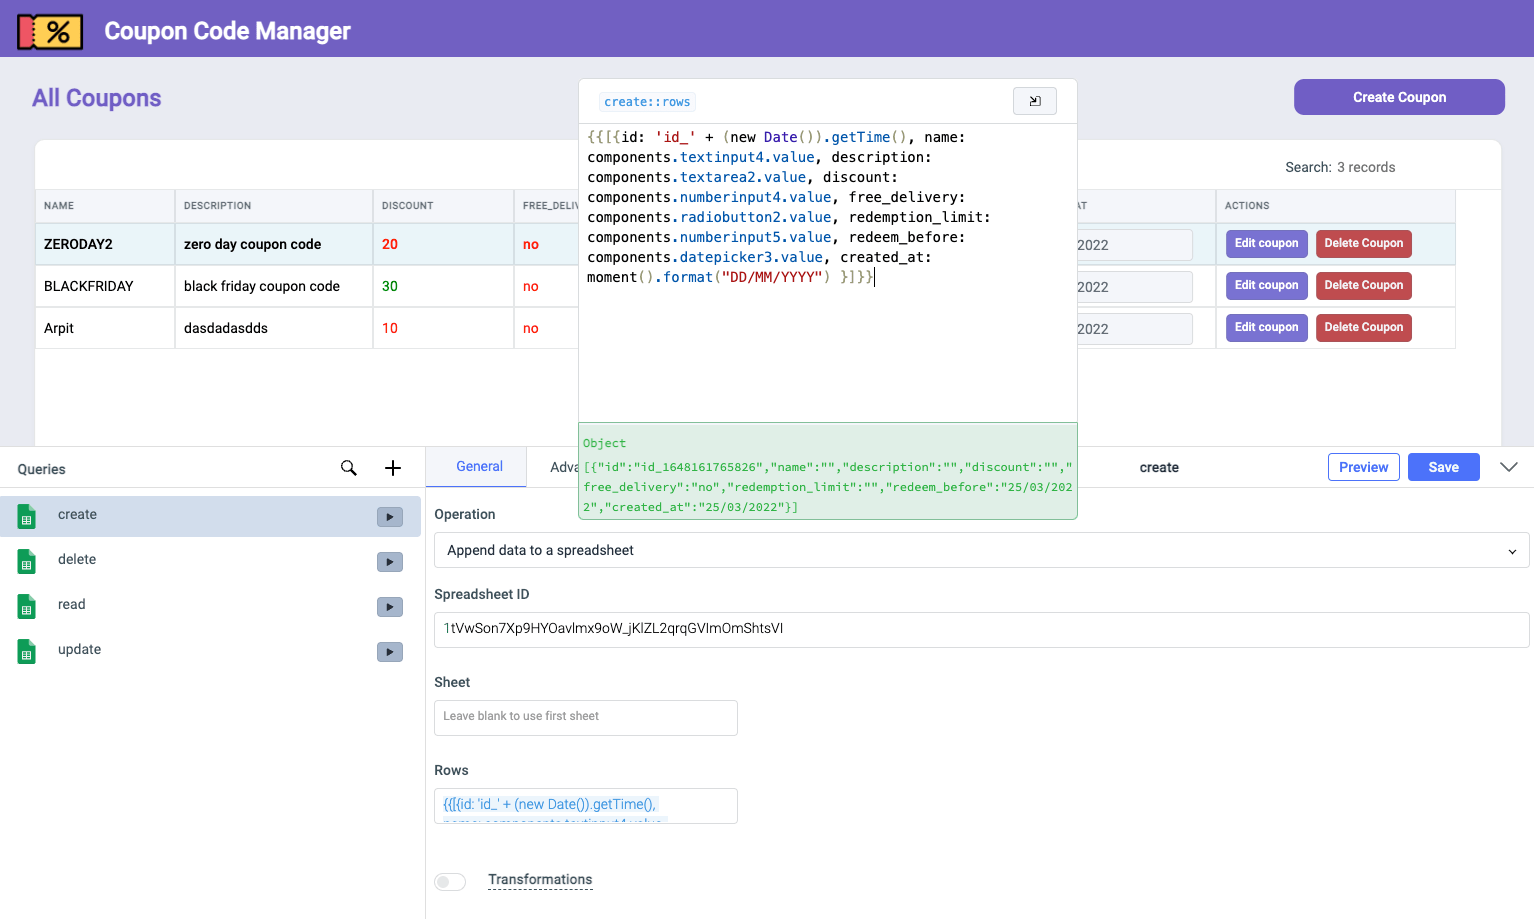Viewport: 1534px width, 919px height.
Task: Switch to the General tab
Action: click(x=479, y=467)
